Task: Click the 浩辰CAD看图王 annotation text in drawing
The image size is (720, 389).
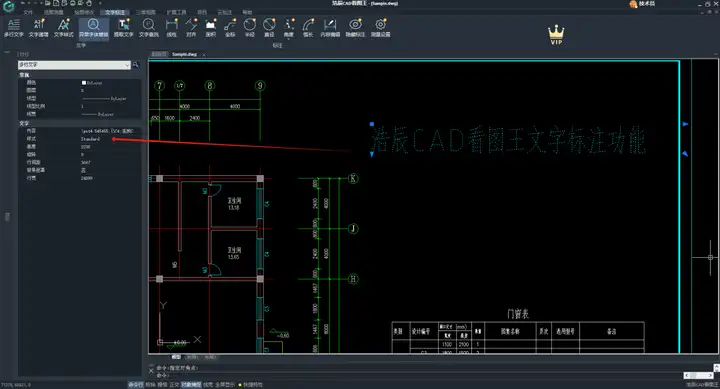Action: 508,140
